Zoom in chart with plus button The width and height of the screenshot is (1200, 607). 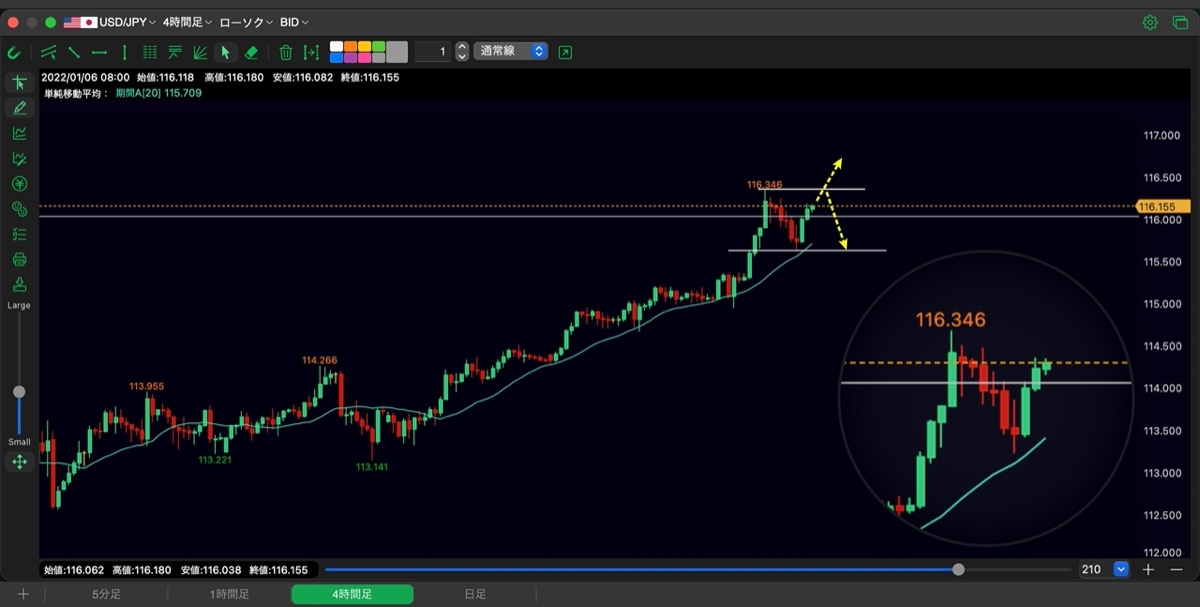(x=1148, y=569)
